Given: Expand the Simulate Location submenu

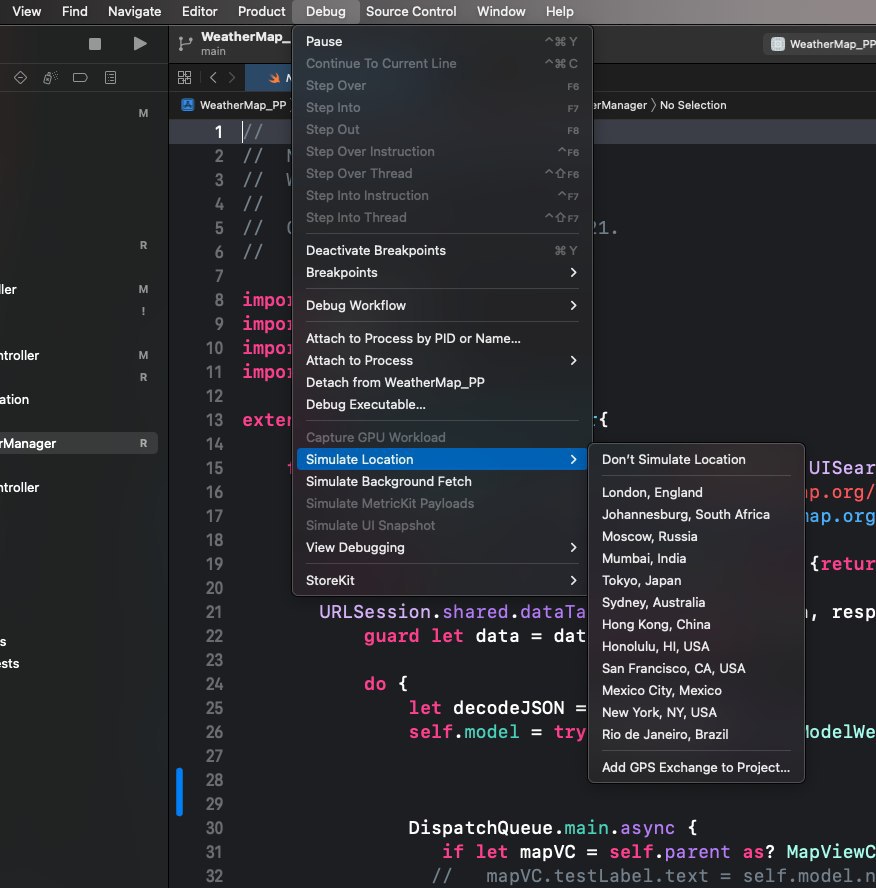Looking at the screenshot, I should click(x=442, y=459).
